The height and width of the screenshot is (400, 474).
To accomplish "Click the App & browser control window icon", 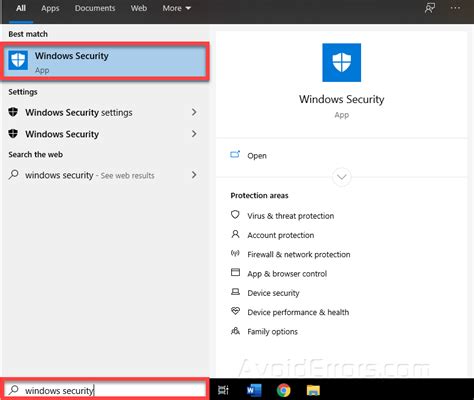I will [x=235, y=272].
